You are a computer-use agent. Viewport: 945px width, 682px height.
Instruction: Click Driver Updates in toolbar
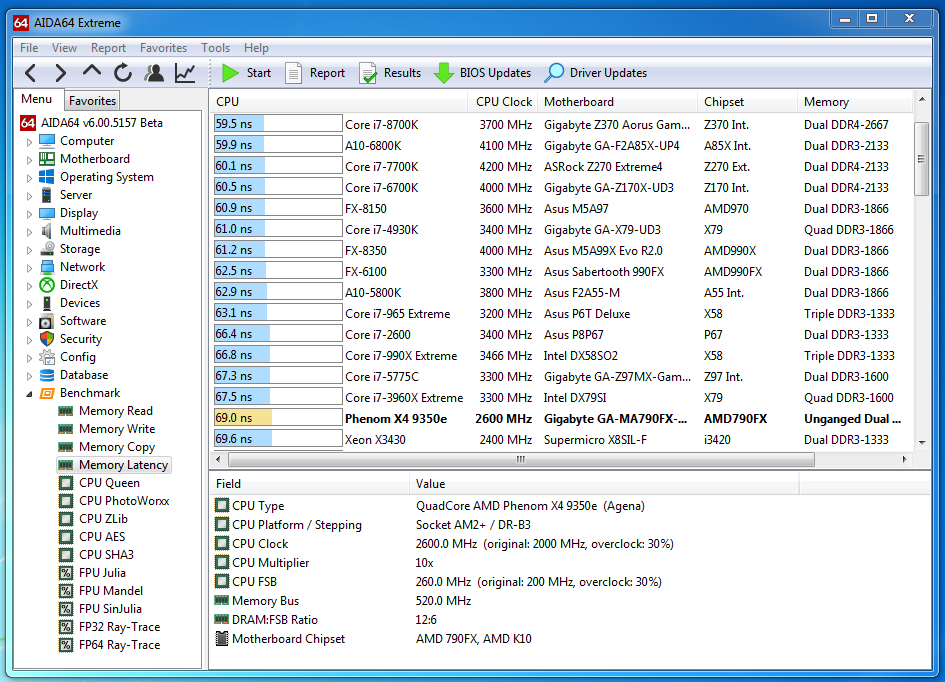click(596, 73)
